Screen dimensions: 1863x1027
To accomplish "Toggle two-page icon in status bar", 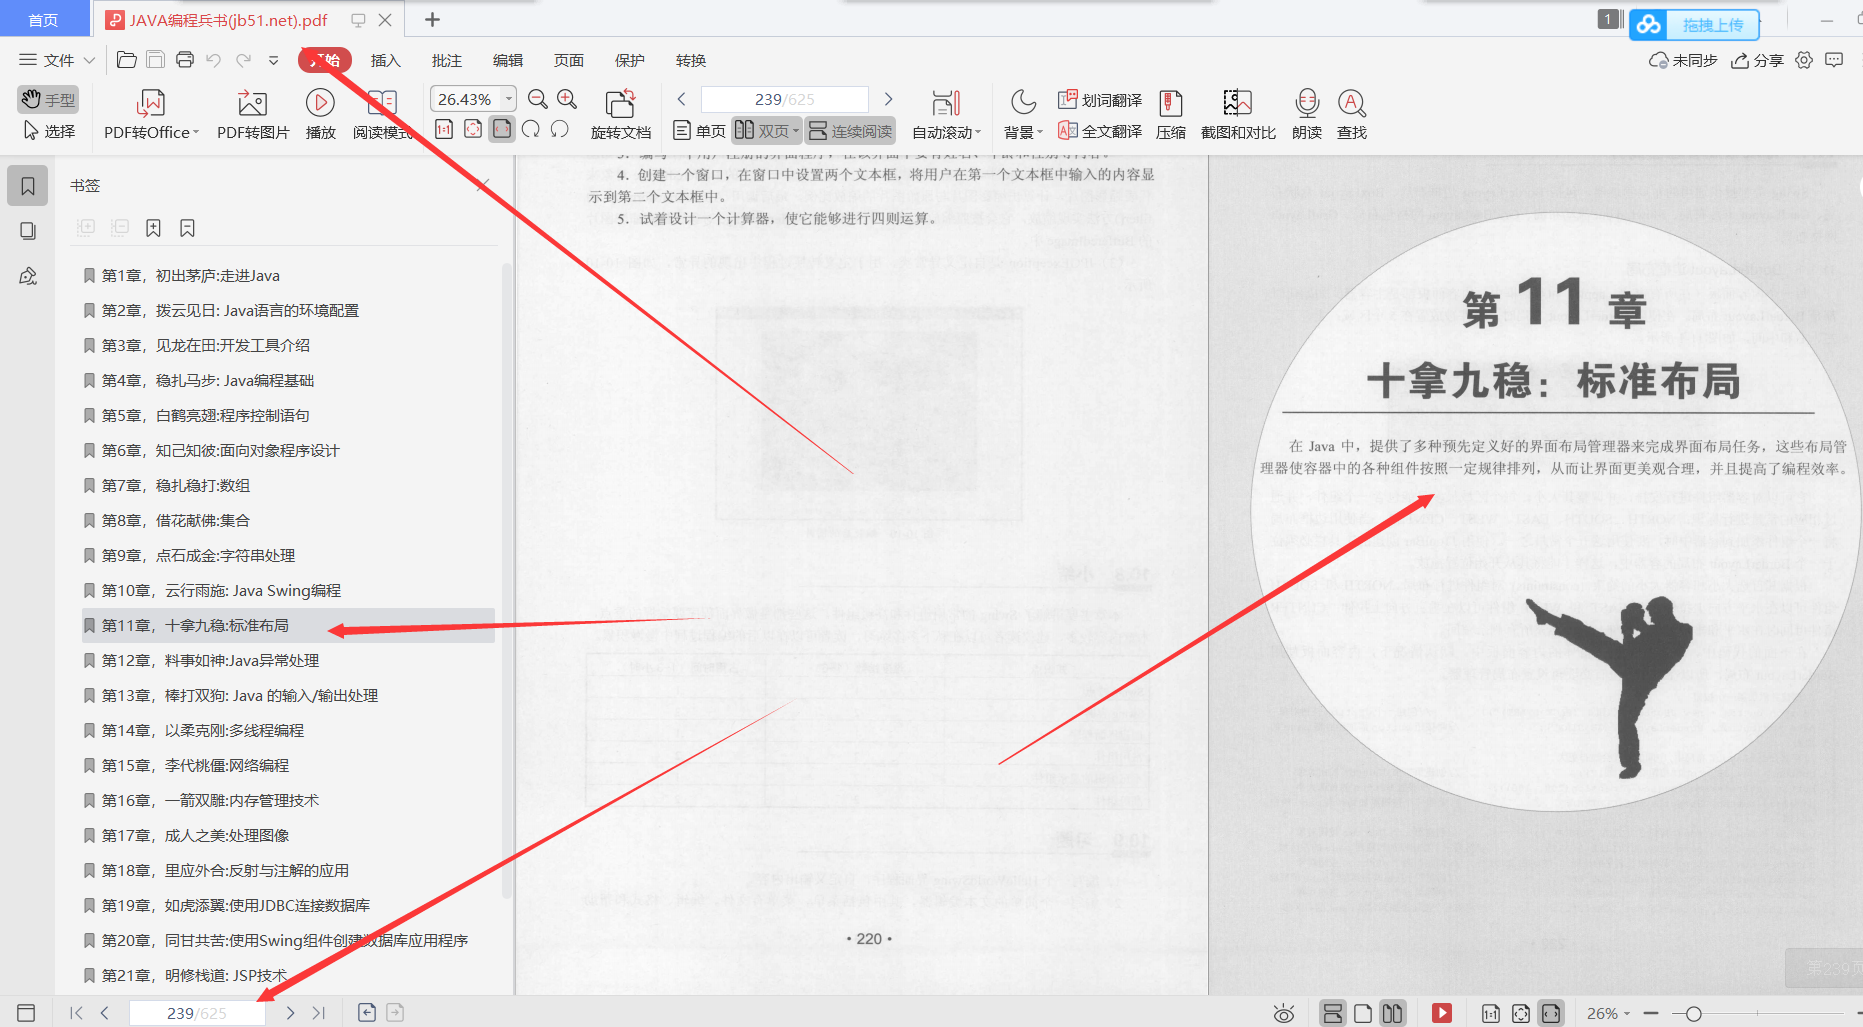I will pyautogui.click(x=1392, y=1013).
